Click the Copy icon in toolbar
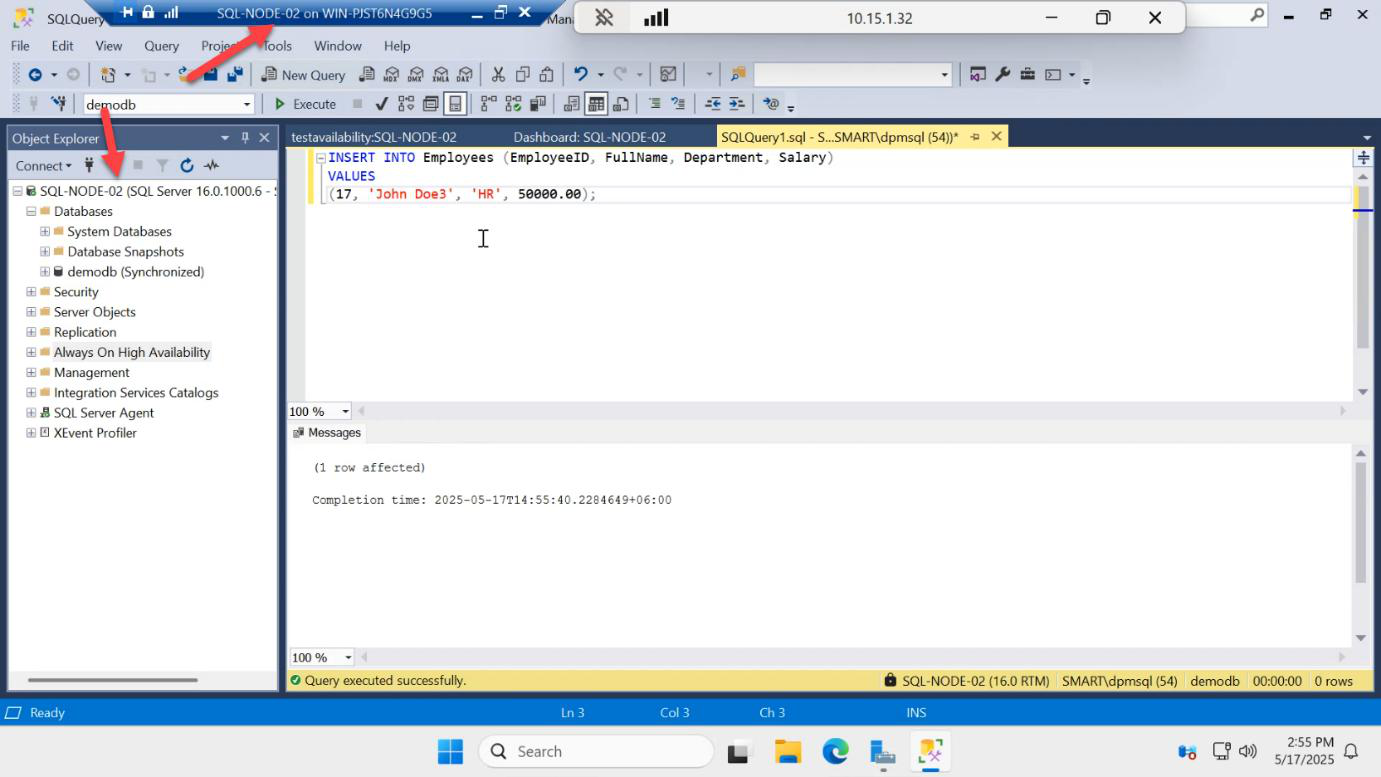 (x=522, y=75)
